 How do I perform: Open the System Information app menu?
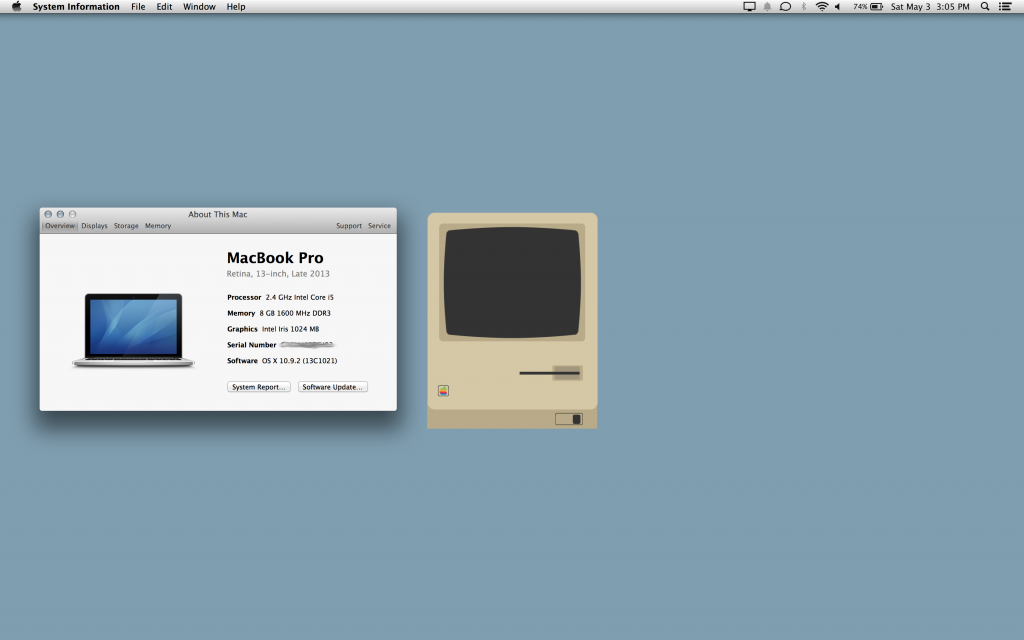coord(76,7)
